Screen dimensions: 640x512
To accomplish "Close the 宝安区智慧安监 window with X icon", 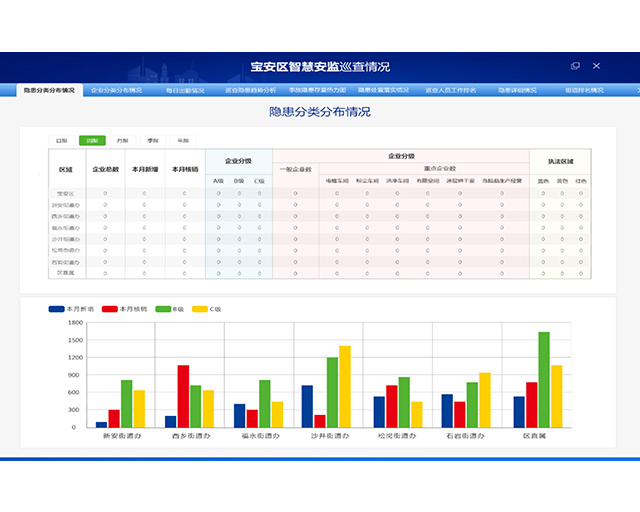I will (597, 66).
